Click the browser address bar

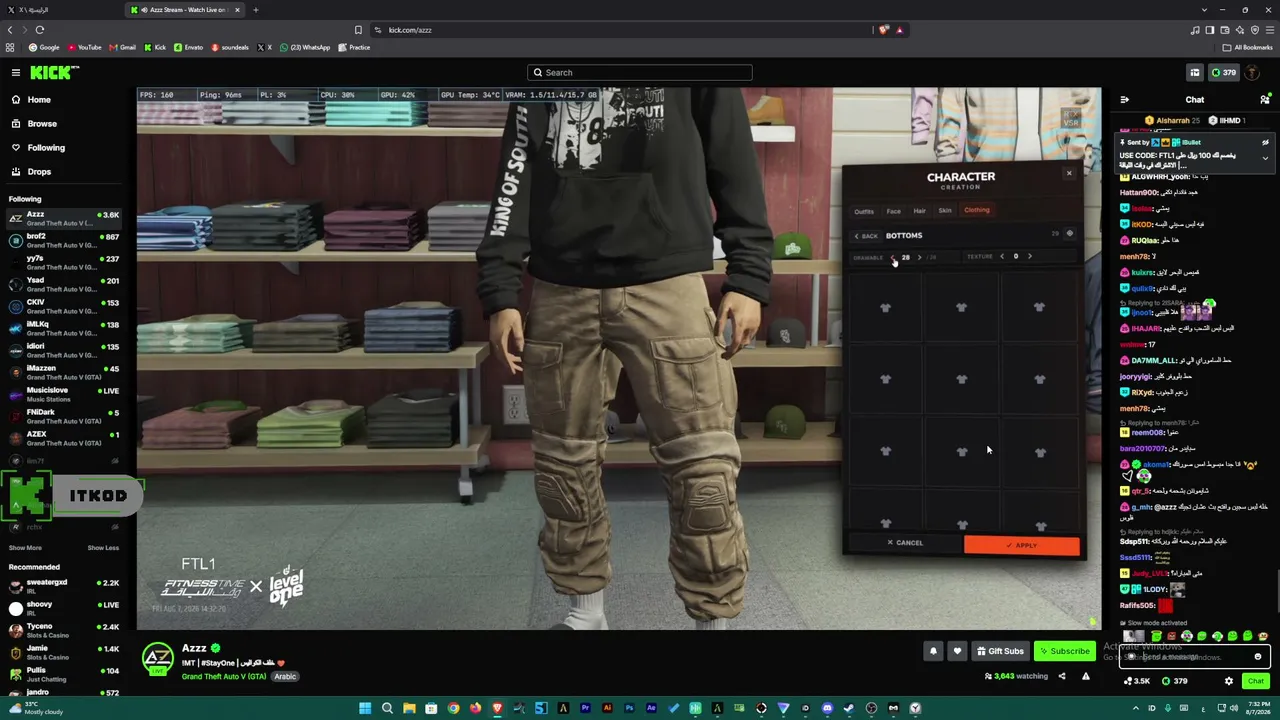click(620, 30)
